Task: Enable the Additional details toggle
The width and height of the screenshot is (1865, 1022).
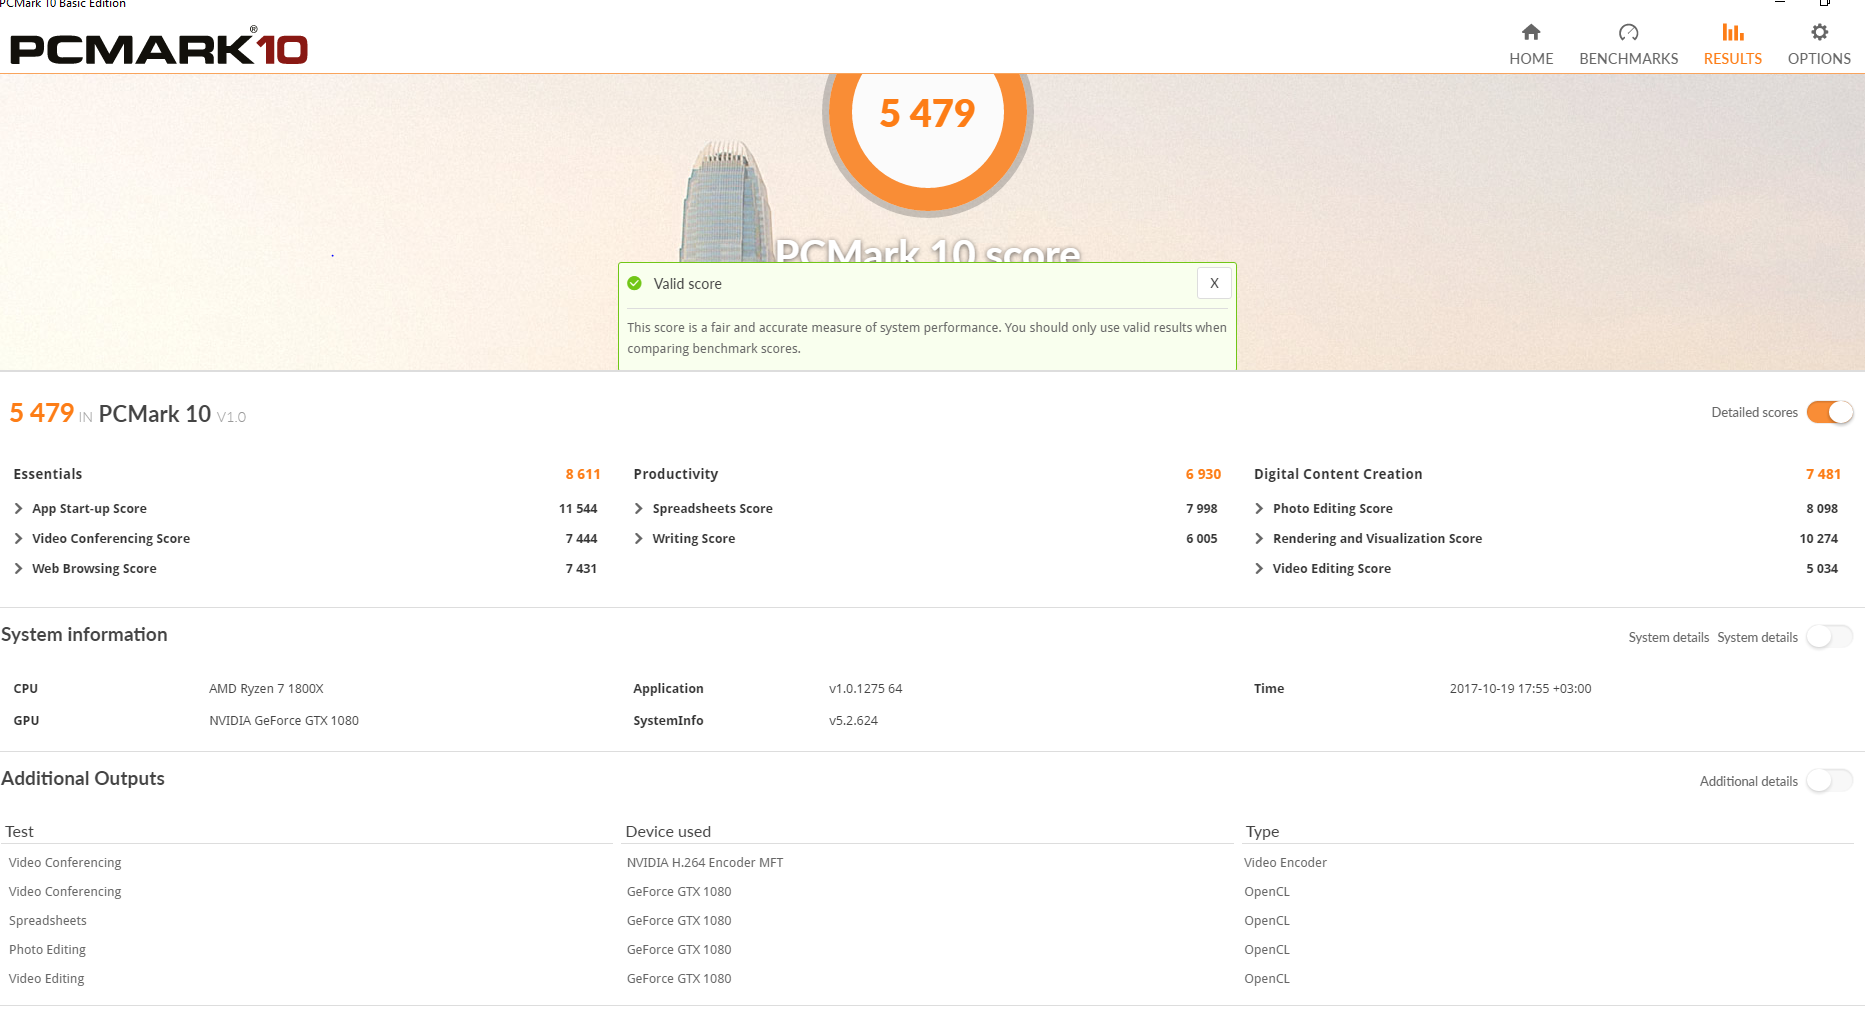Action: [x=1830, y=781]
